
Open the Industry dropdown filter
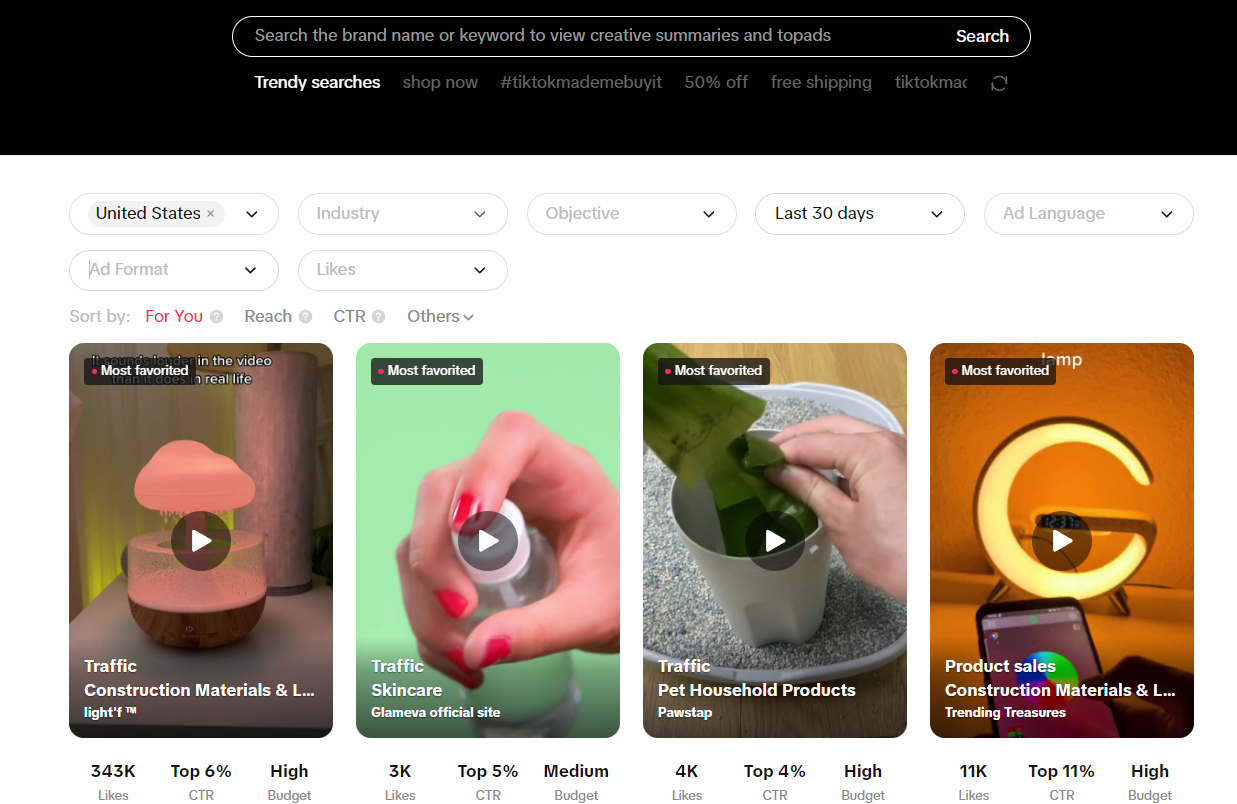pyautogui.click(x=402, y=214)
